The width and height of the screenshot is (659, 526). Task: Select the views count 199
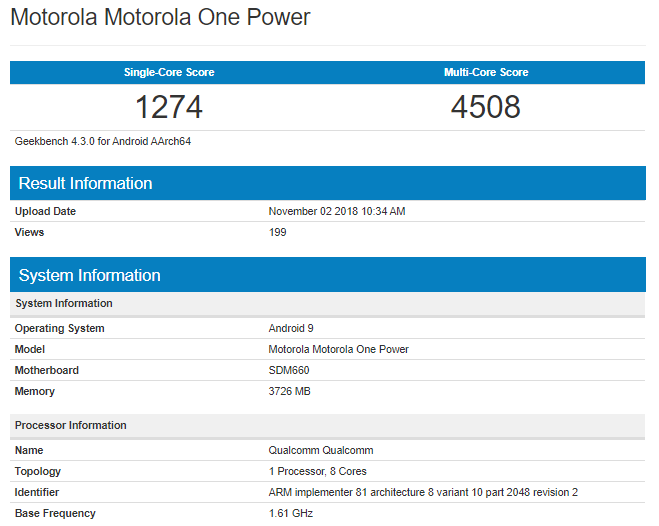tap(277, 232)
